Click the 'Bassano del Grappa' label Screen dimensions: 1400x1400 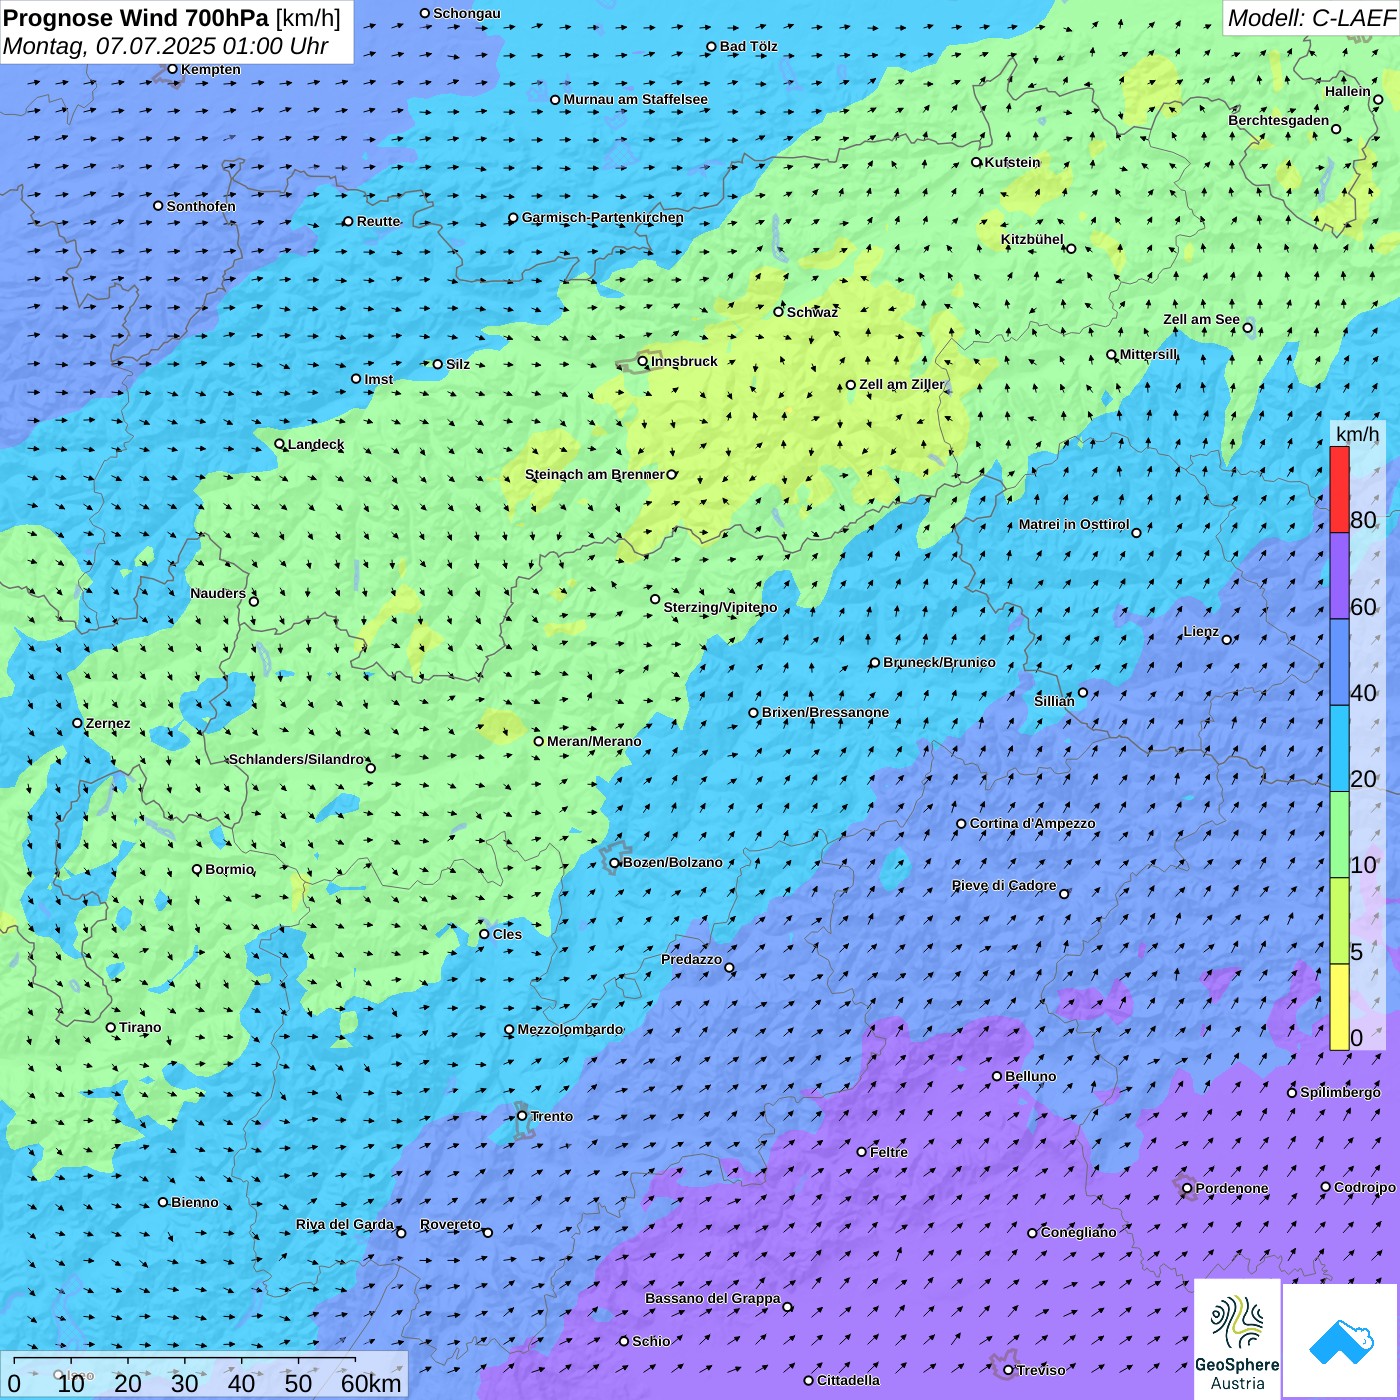coord(713,1298)
